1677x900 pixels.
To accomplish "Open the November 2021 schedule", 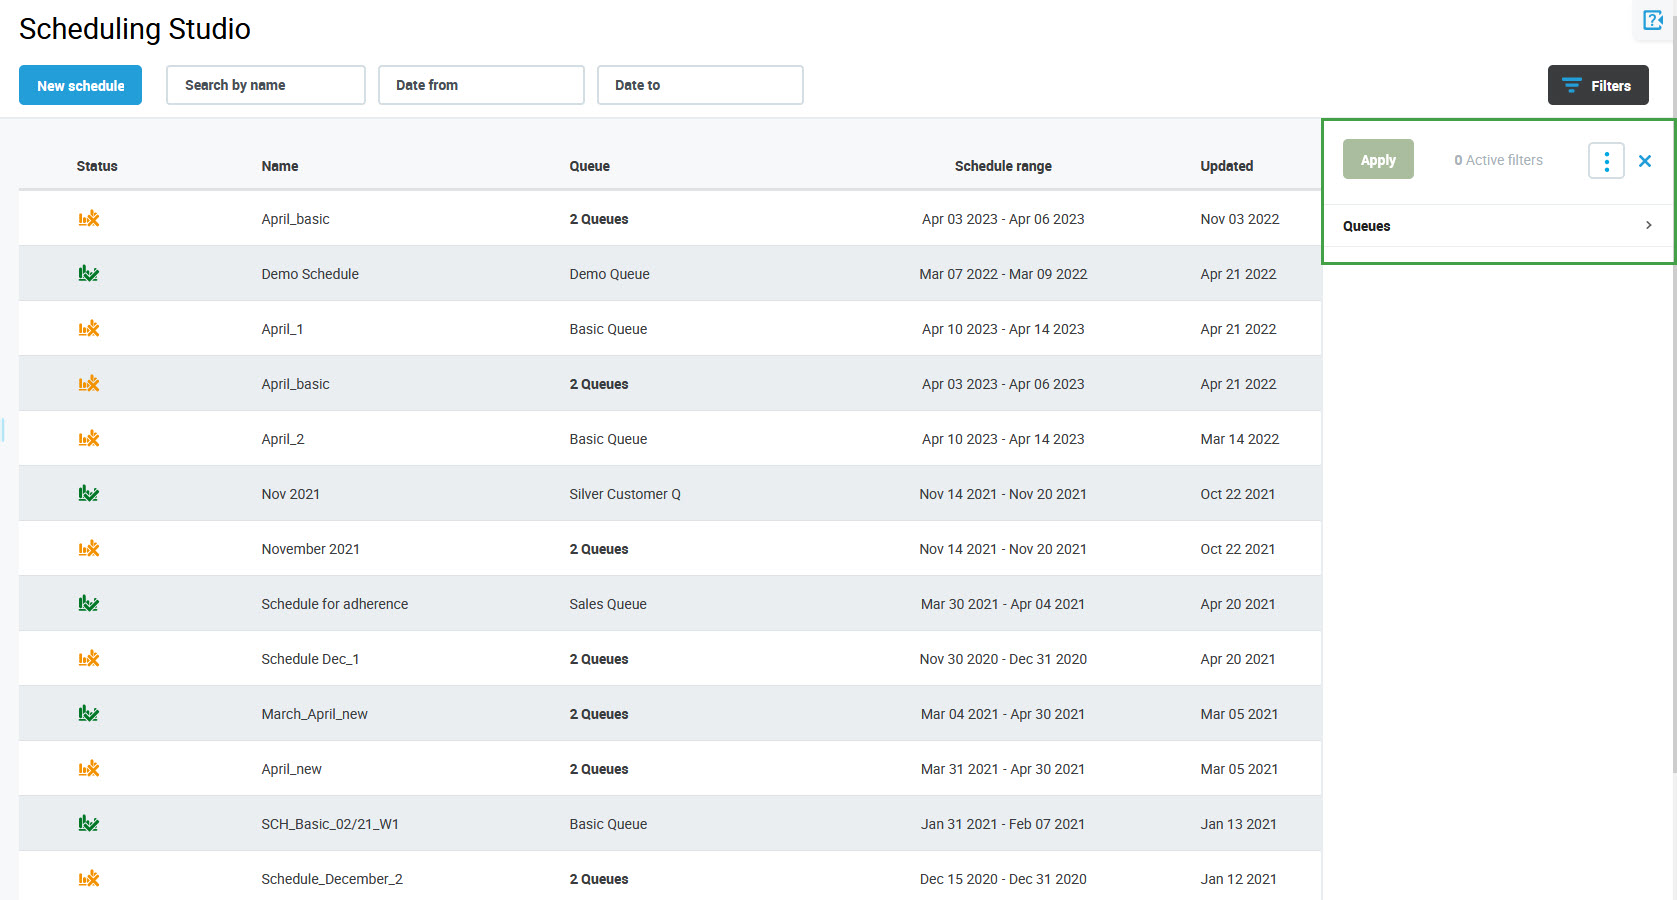I will (310, 549).
